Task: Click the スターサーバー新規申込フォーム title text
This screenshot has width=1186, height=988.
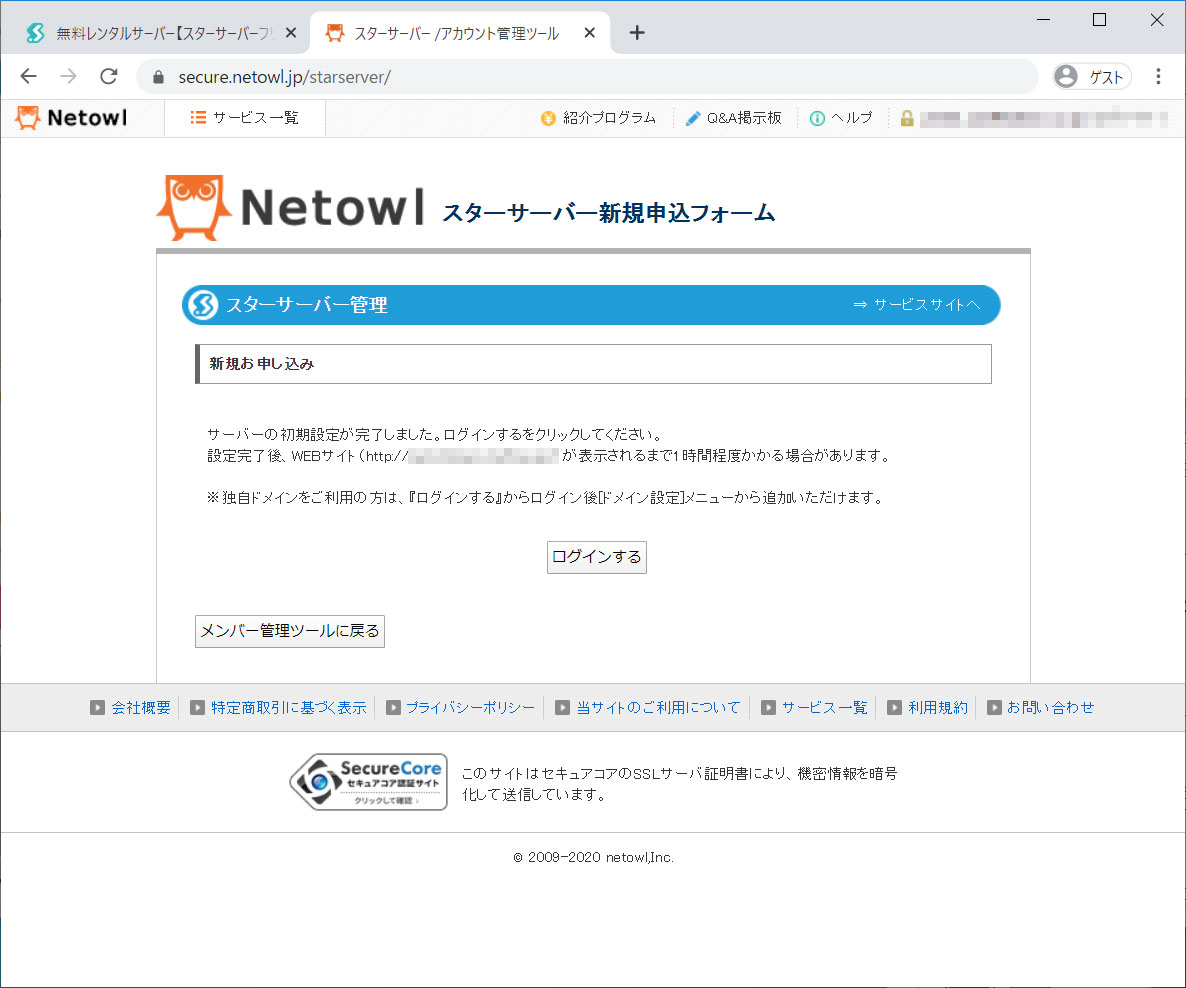Action: point(609,213)
